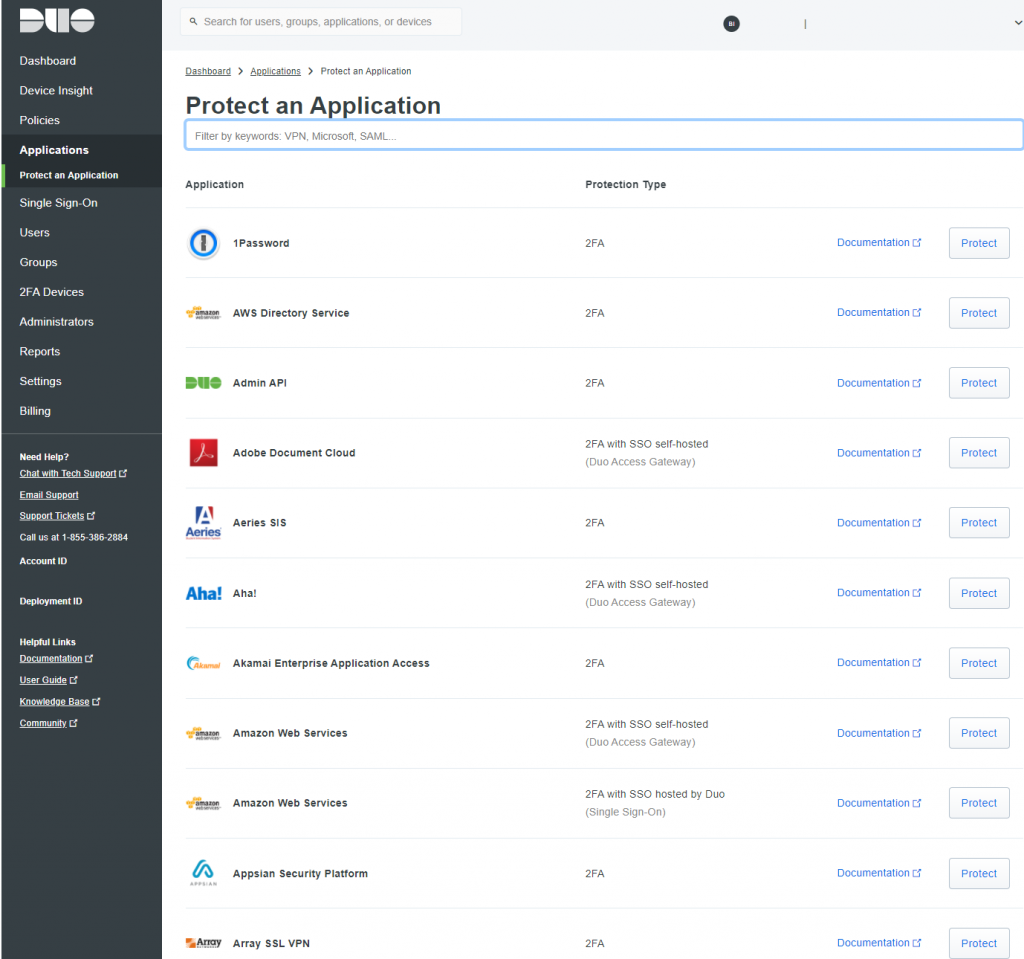This screenshot has height=959, width=1024.
Task: Select Applications in the sidebar
Action: pyautogui.click(x=54, y=150)
